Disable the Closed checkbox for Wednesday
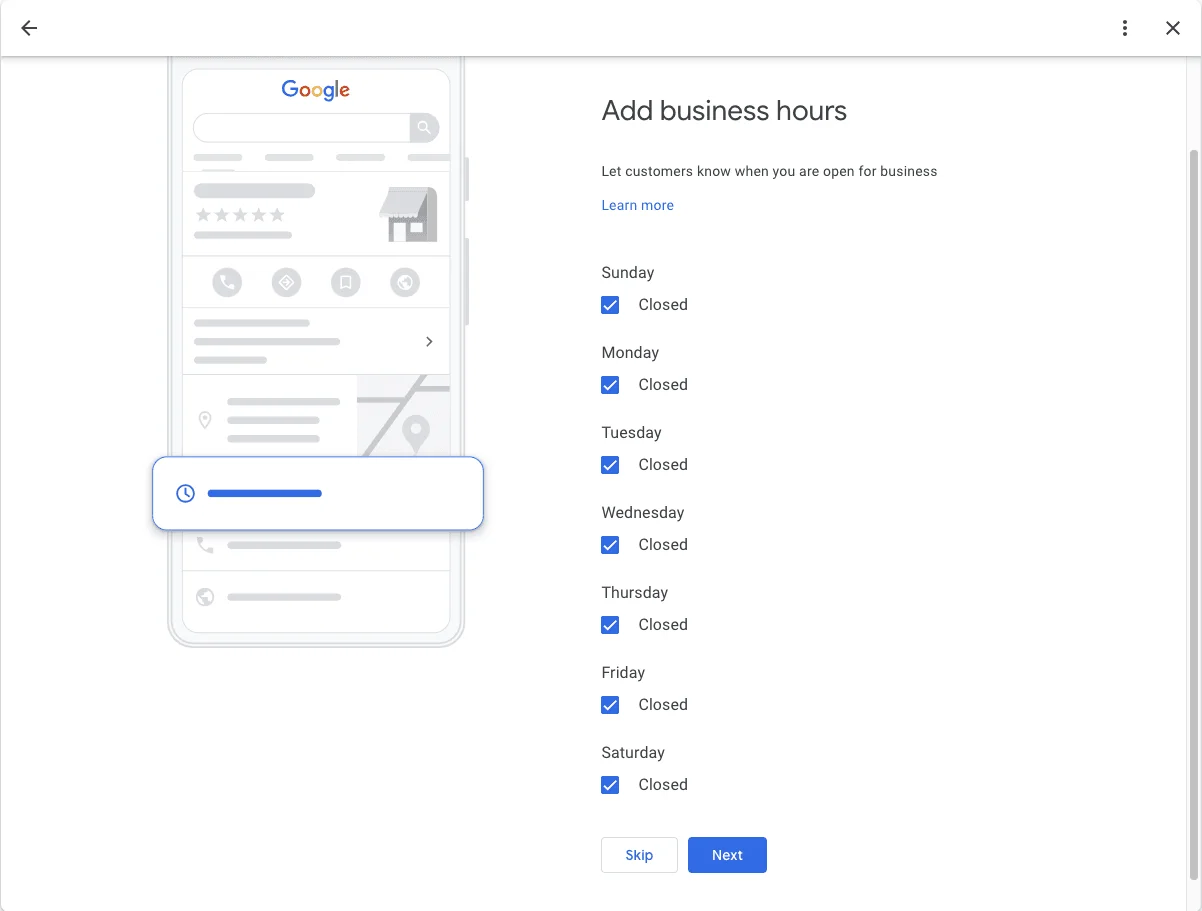1202x911 pixels. (610, 545)
